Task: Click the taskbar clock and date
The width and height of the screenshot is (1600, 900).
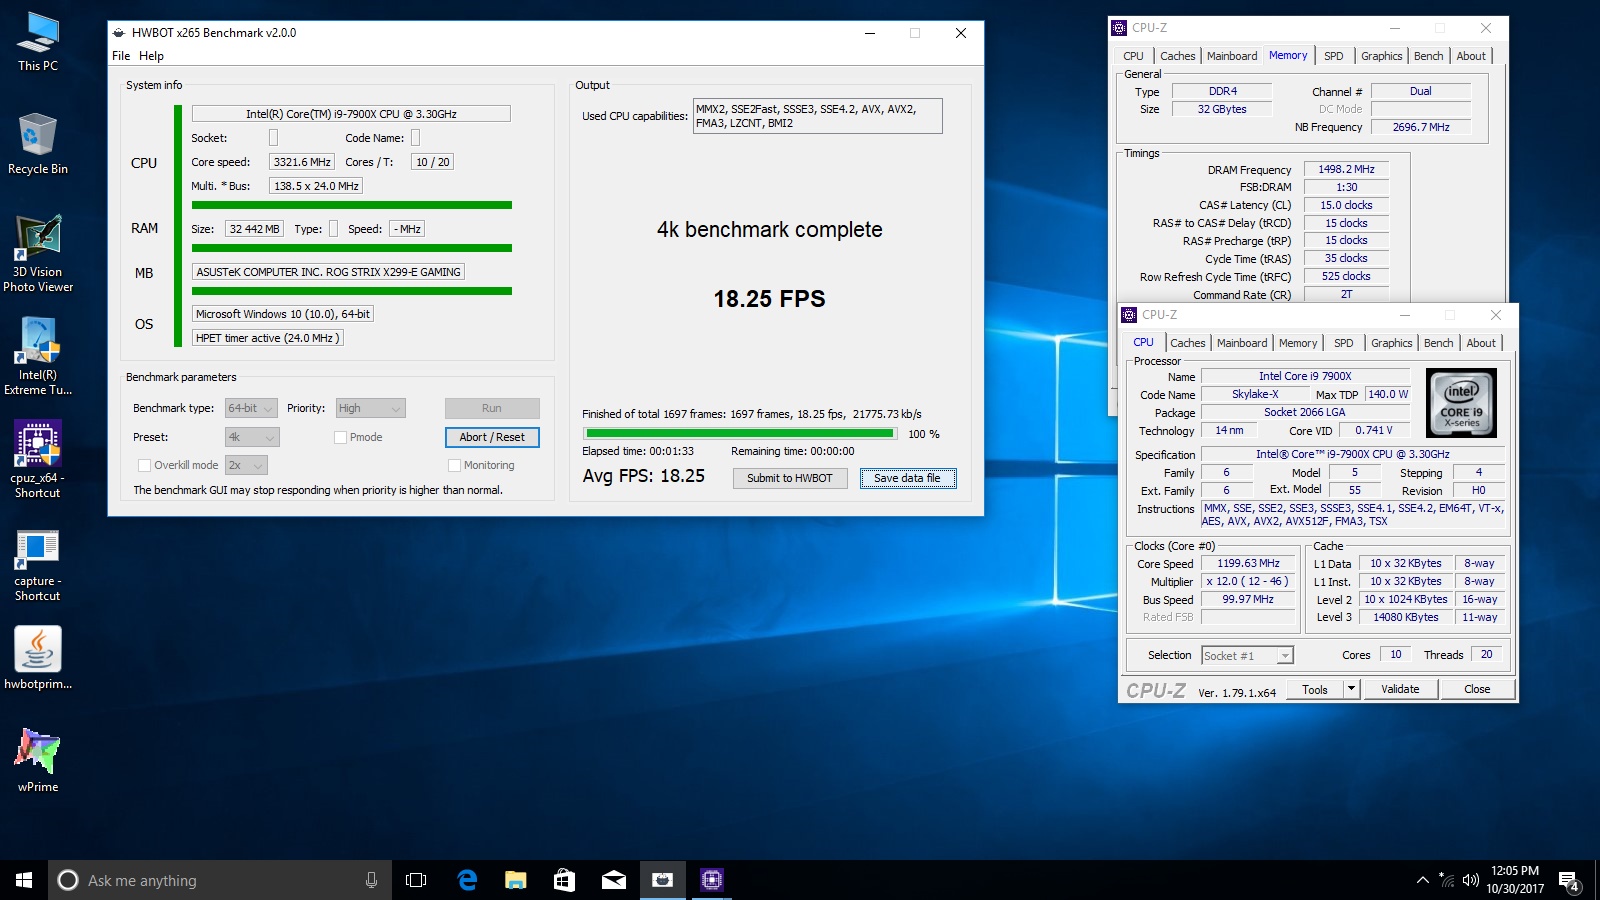Action: click(1514, 880)
